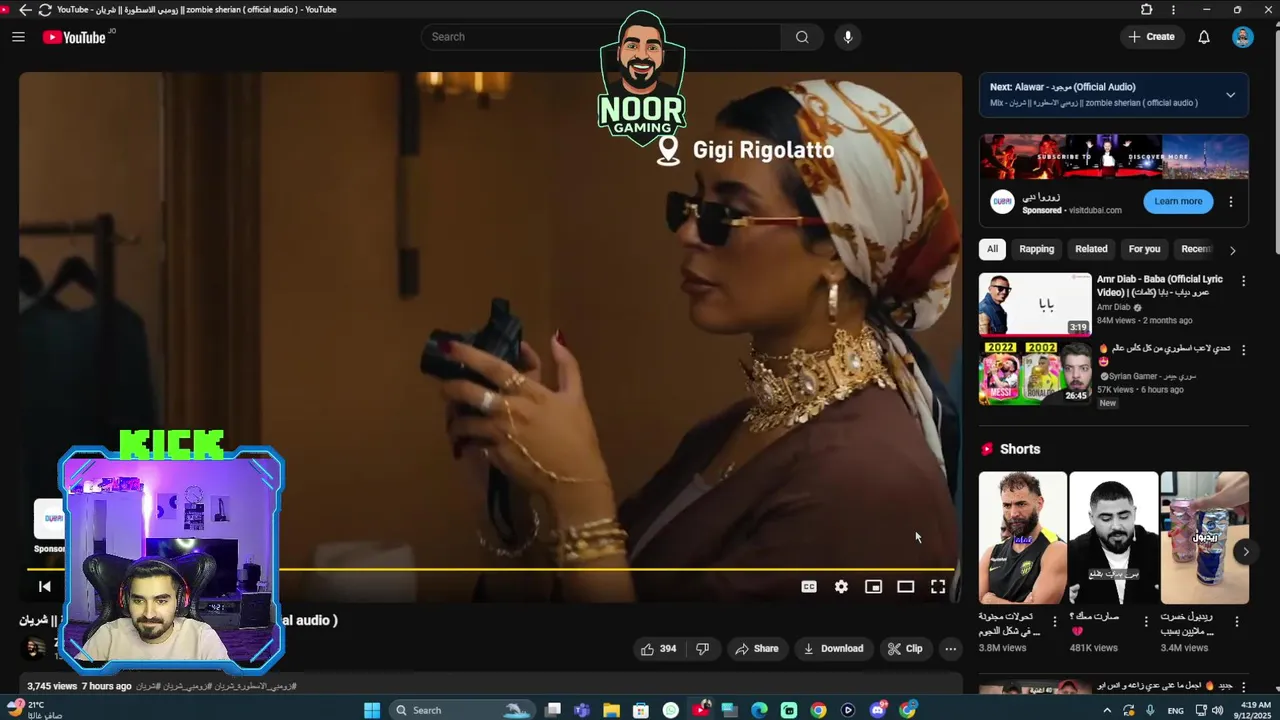Open the title bar's three-dot app menu
This screenshot has height=720, width=1280.
point(1173,9)
